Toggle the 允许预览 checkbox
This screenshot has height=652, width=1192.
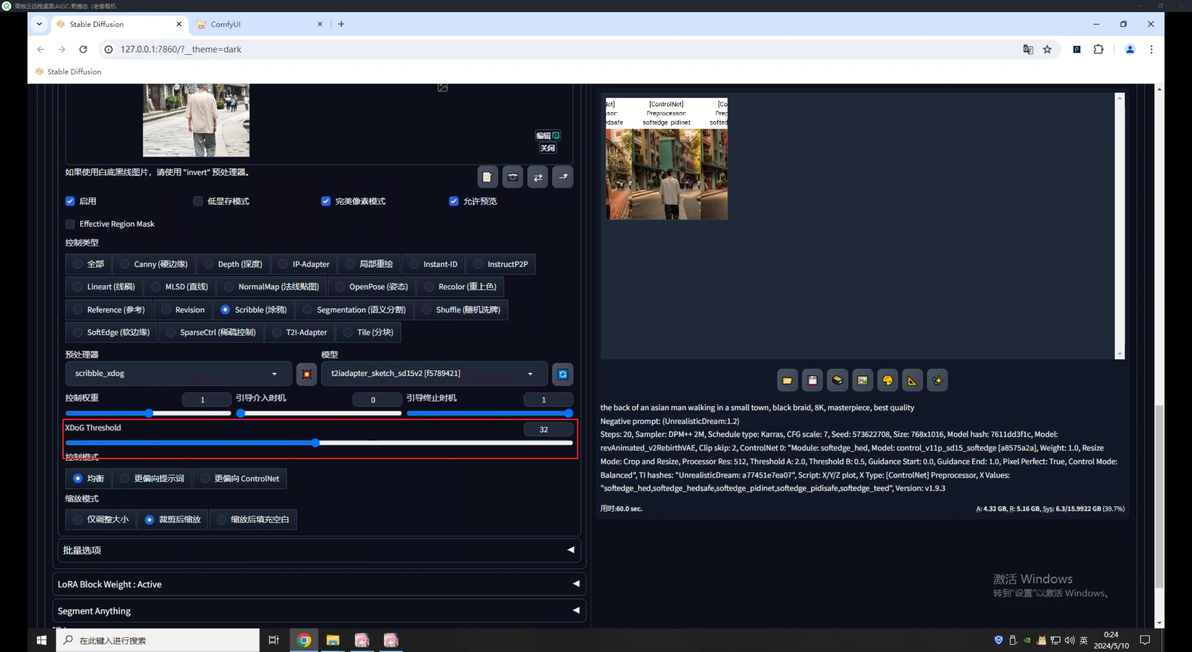[x=454, y=201]
